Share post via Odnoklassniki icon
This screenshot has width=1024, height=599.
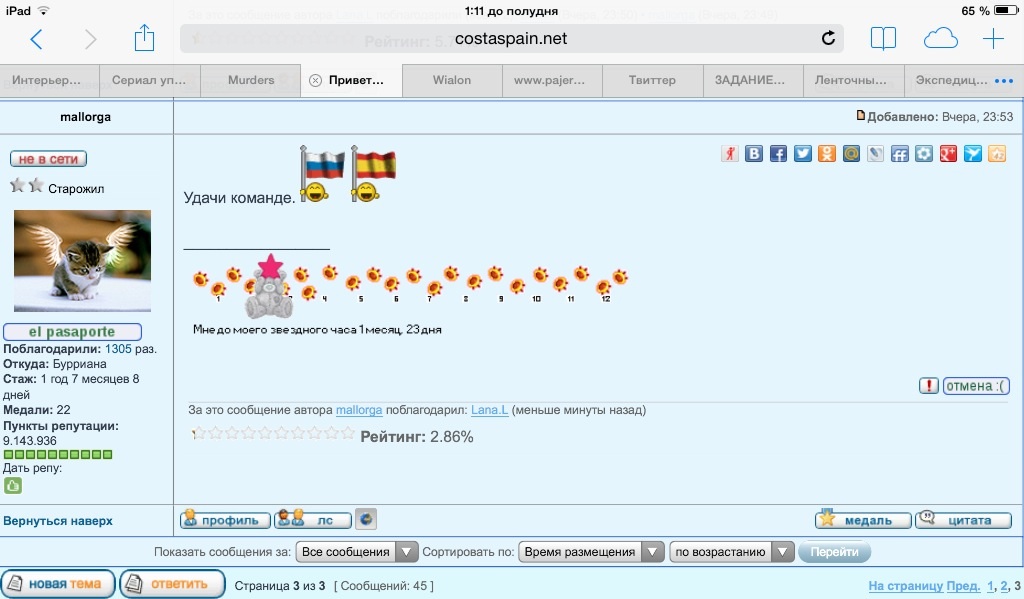tap(827, 154)
